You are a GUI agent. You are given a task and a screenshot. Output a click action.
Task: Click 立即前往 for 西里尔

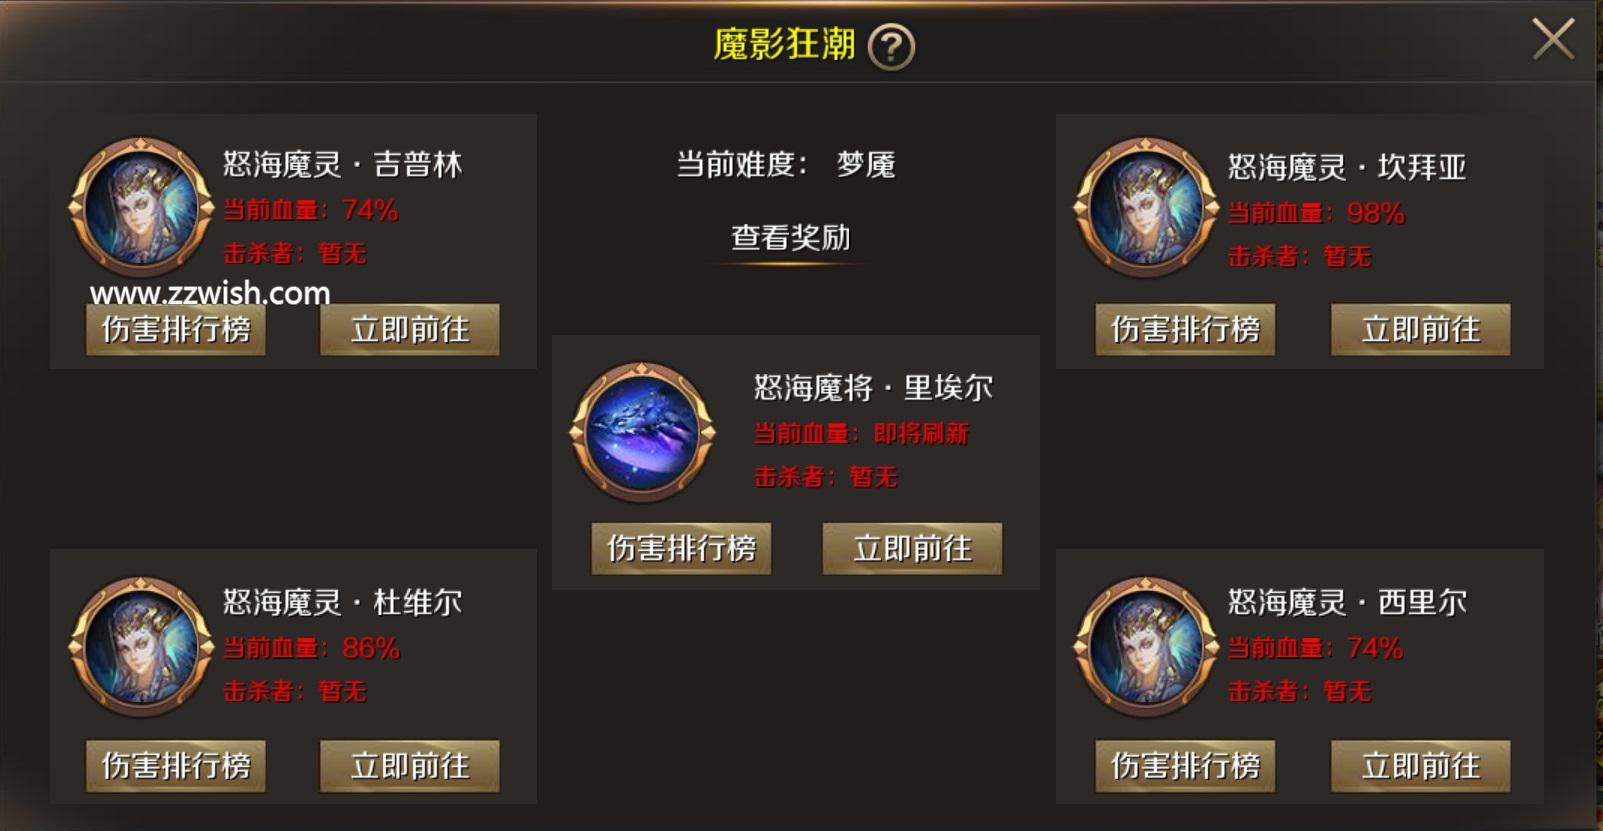point(1421,766)
